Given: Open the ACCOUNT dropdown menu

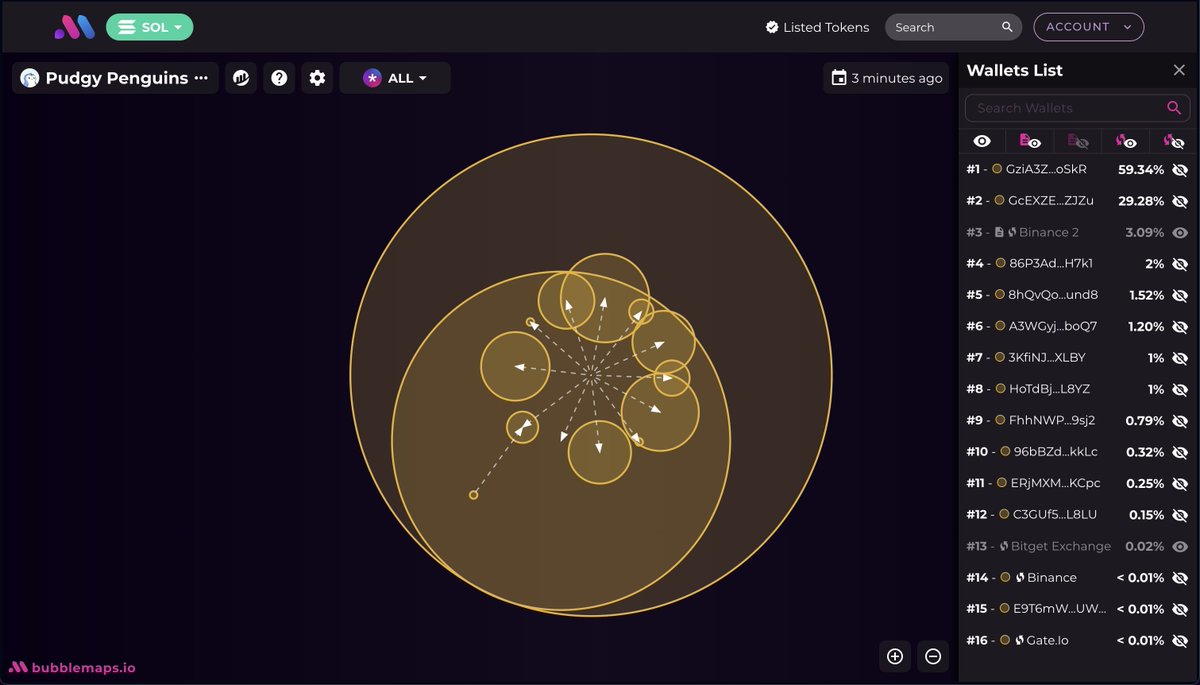Looking at the screenshot, I should coord(1088,27).
